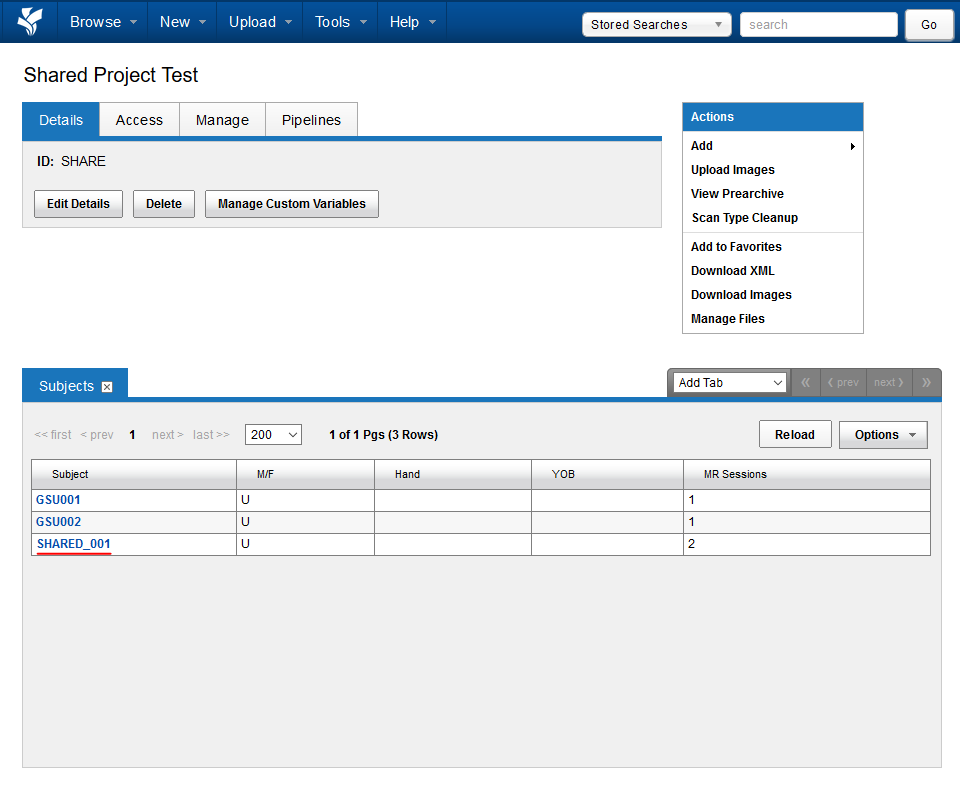
Task: Sort the table by MR Sessions column header
Action: tap(735, 474)
